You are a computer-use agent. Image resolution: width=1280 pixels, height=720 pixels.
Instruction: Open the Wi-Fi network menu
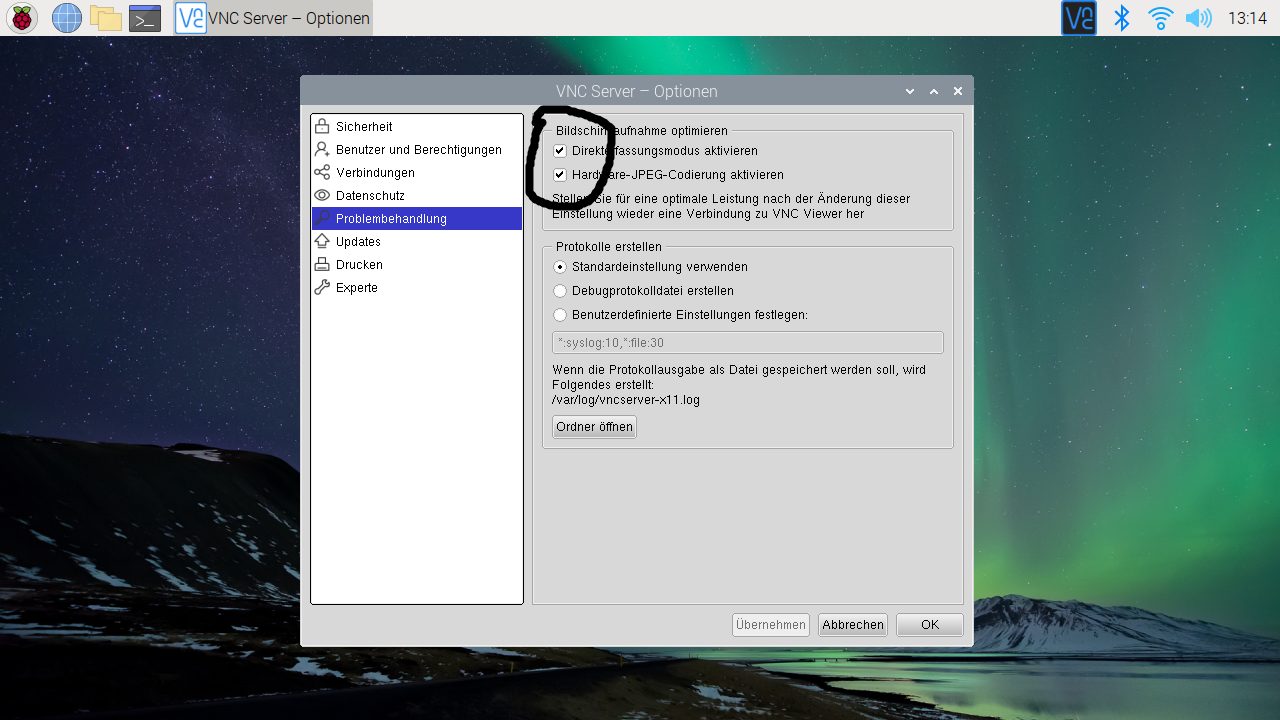(x=1160, y=18)
